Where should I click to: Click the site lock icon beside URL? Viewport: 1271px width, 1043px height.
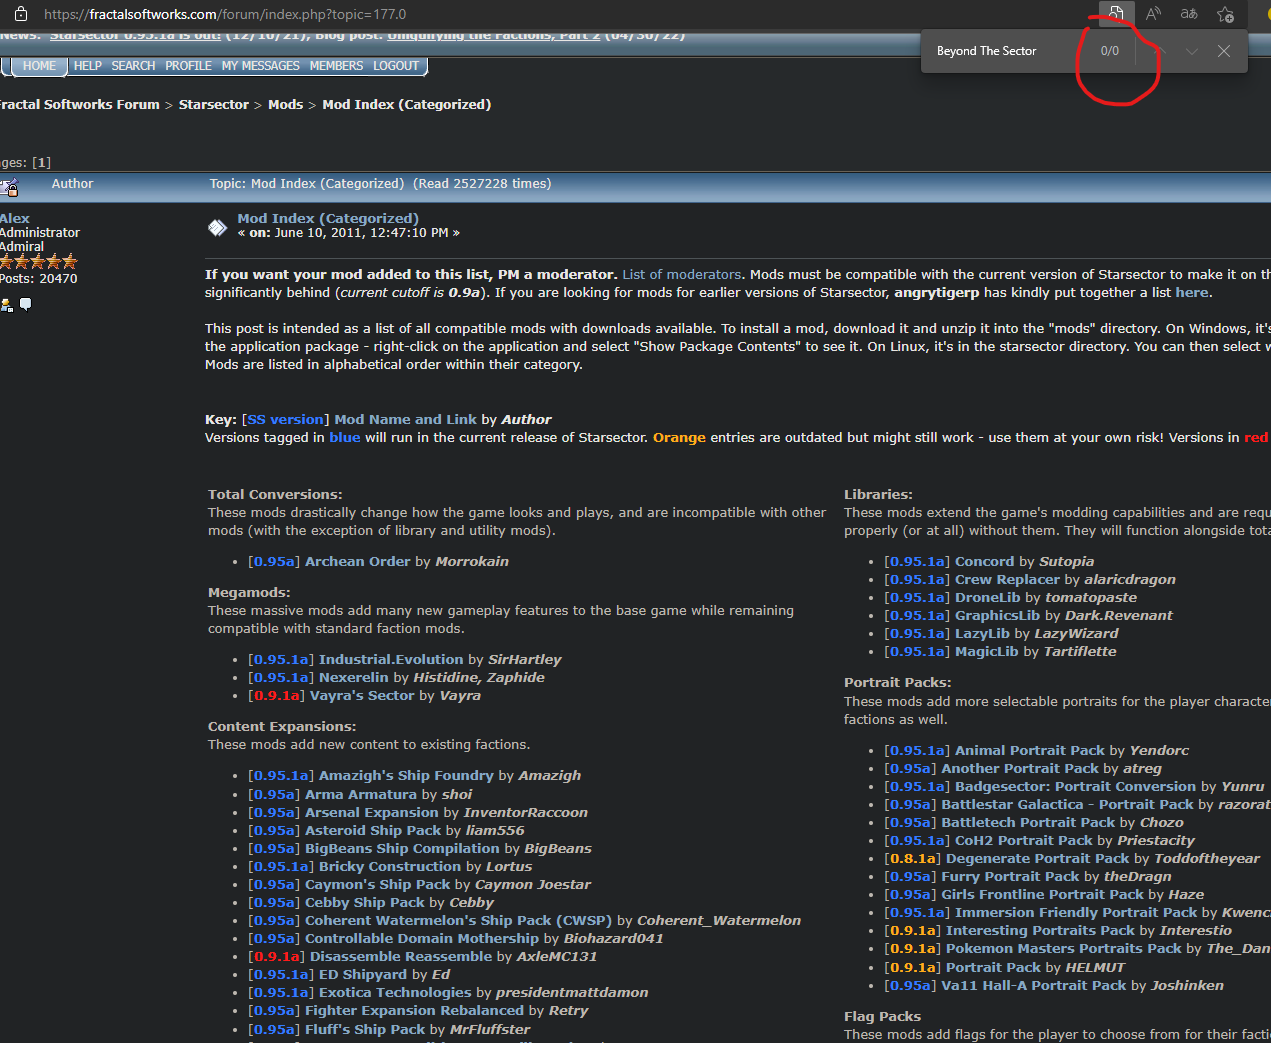click(21, 14)
